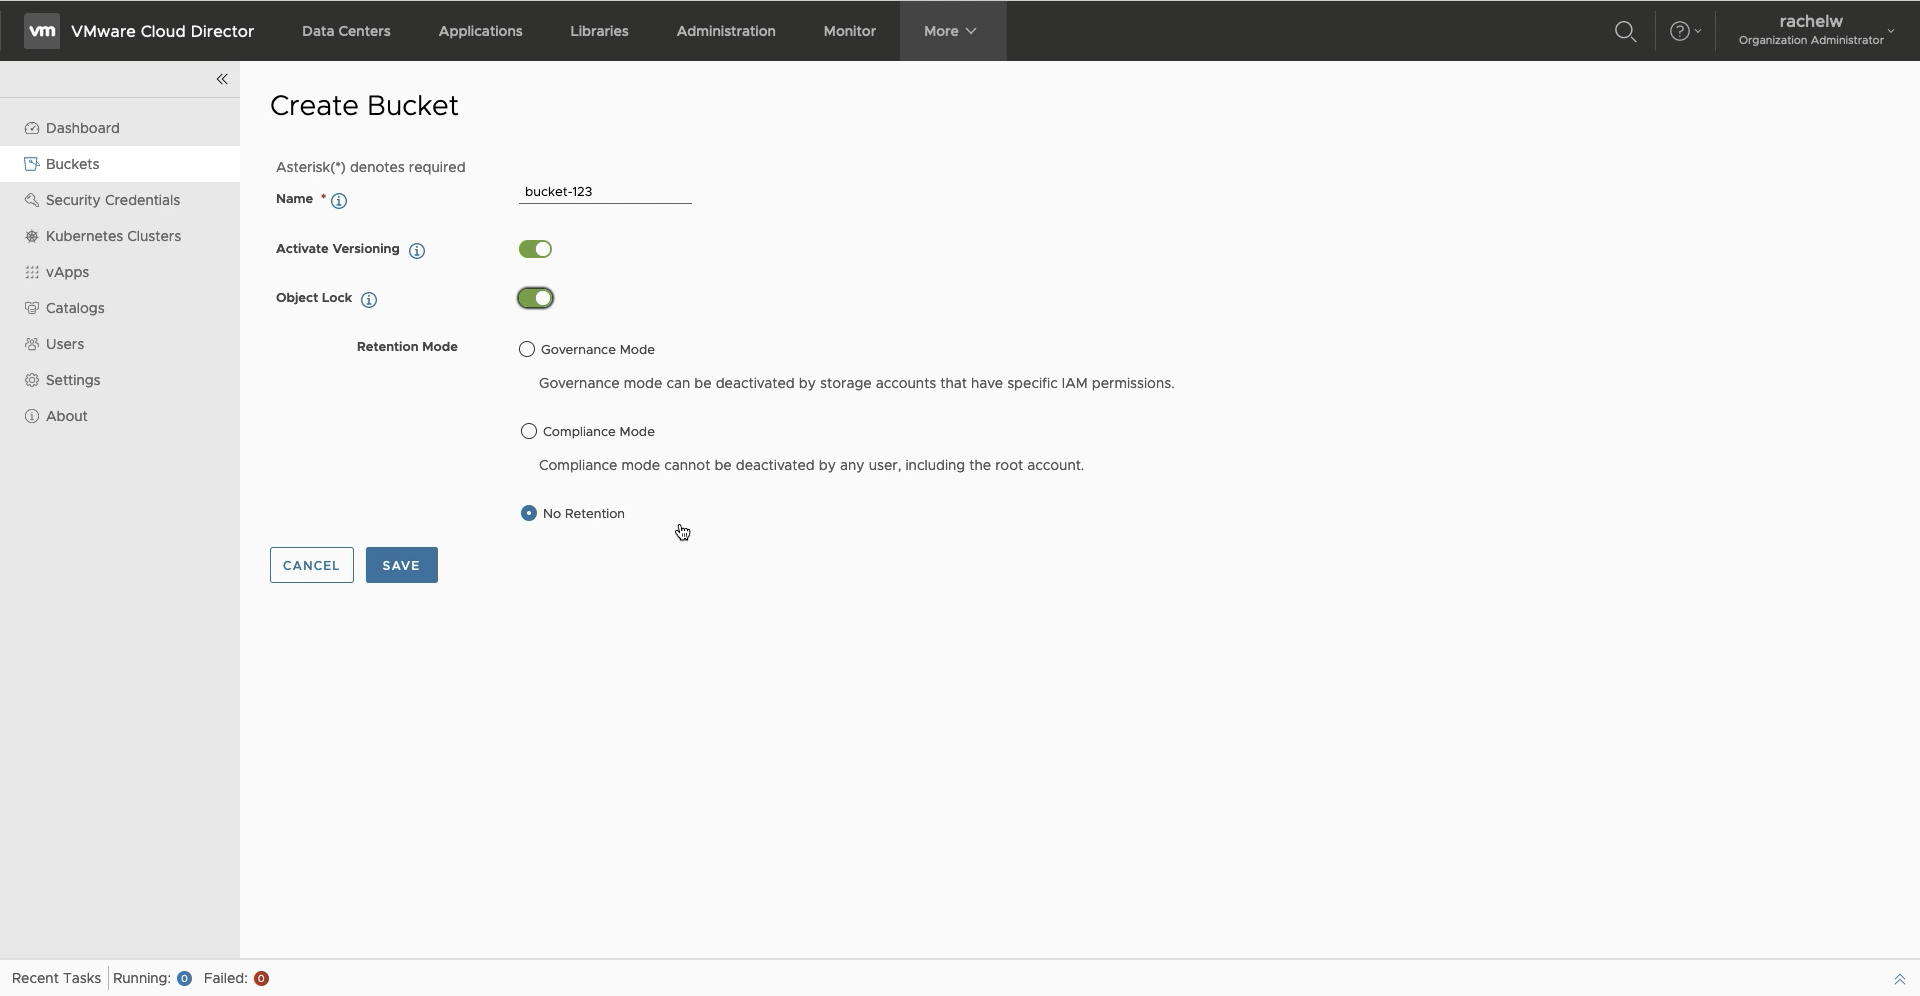Cancel the bucket creation

(x=311, y=565)
